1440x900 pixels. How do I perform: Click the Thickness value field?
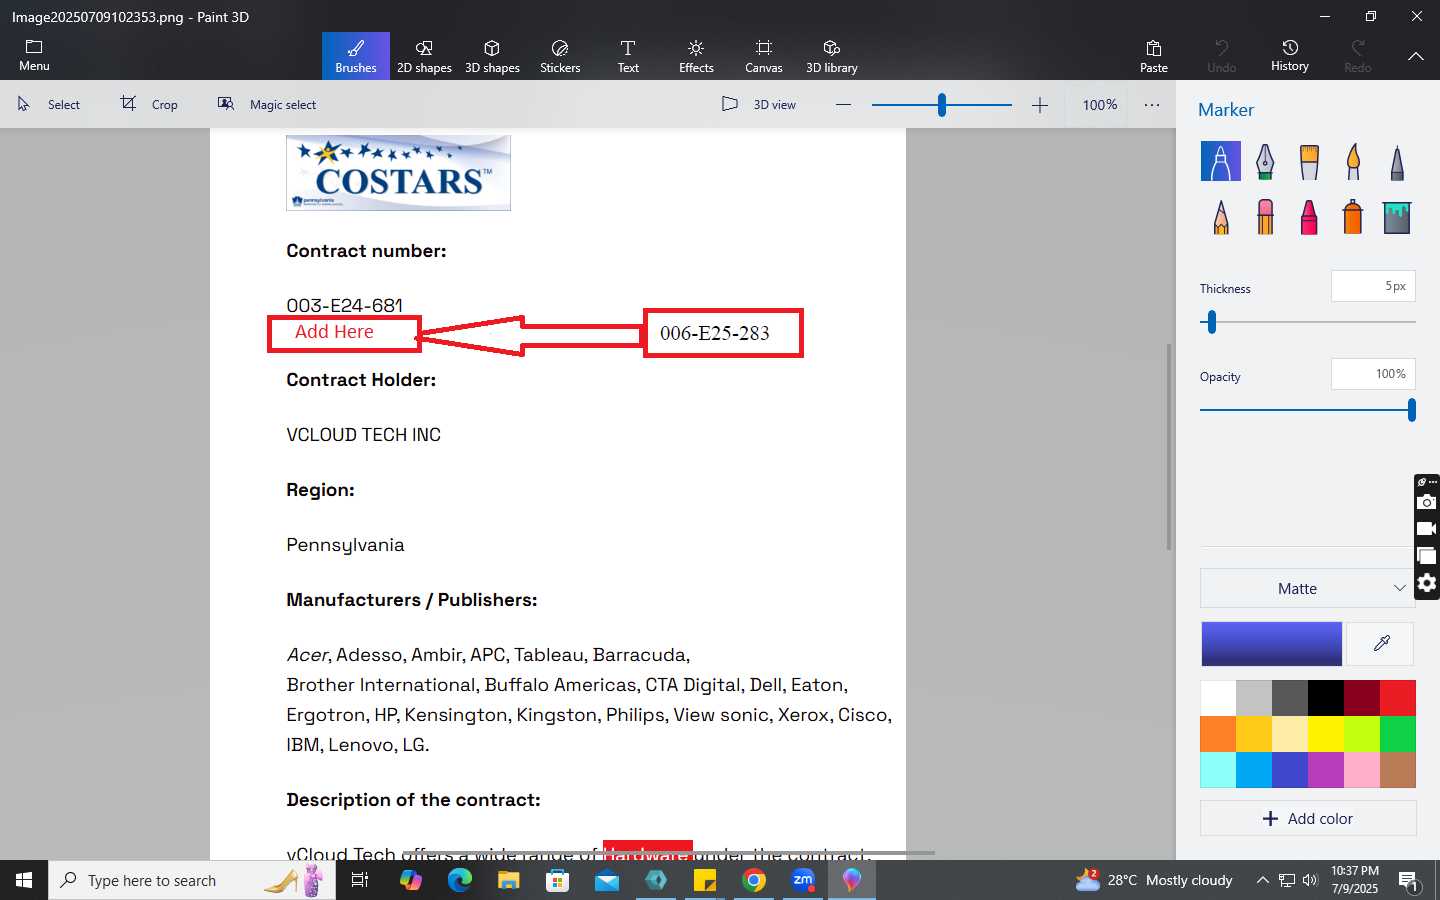[1373, 286]
